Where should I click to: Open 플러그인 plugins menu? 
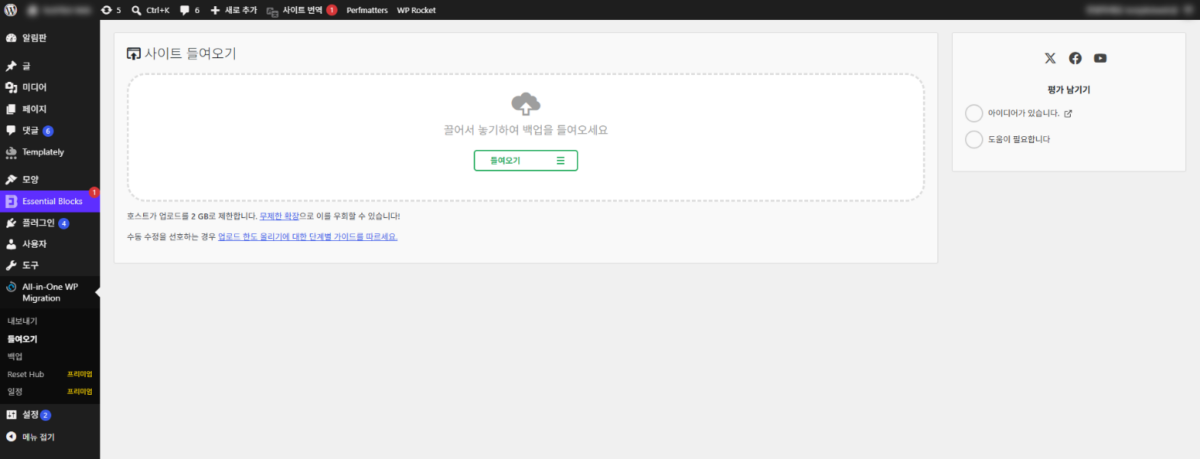click(50, 223)
